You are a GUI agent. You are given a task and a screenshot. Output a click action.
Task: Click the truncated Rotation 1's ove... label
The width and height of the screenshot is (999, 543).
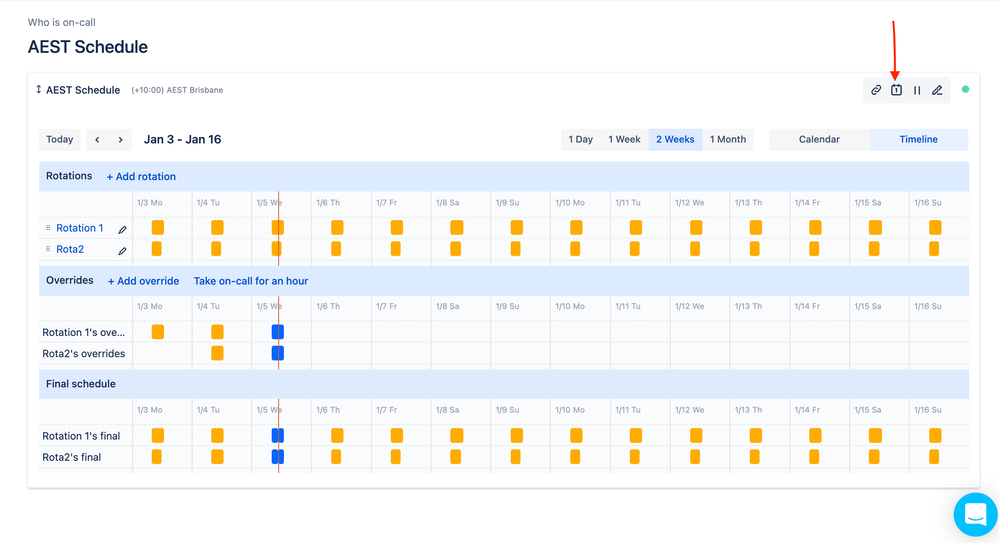click(x=83, y=332)
